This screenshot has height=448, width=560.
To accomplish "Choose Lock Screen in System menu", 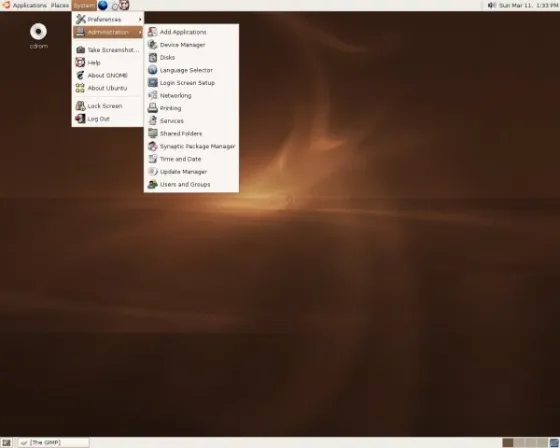I will tap(108, 106).
